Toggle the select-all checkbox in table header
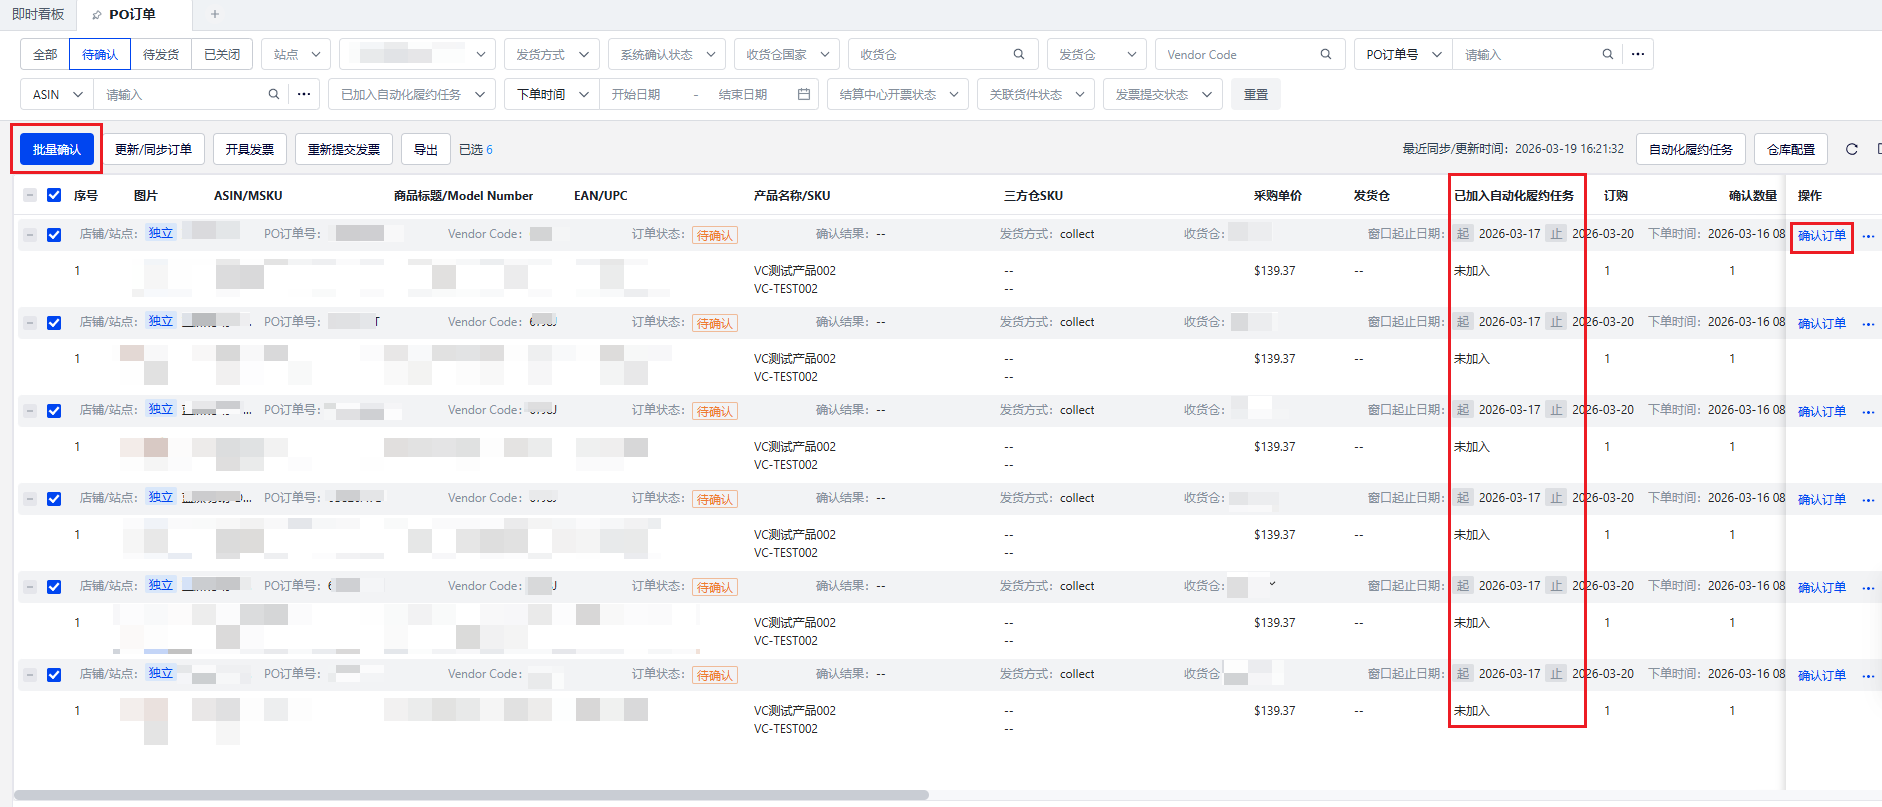This screenshot has height=807, width=1882. click(x=54, y=196)
